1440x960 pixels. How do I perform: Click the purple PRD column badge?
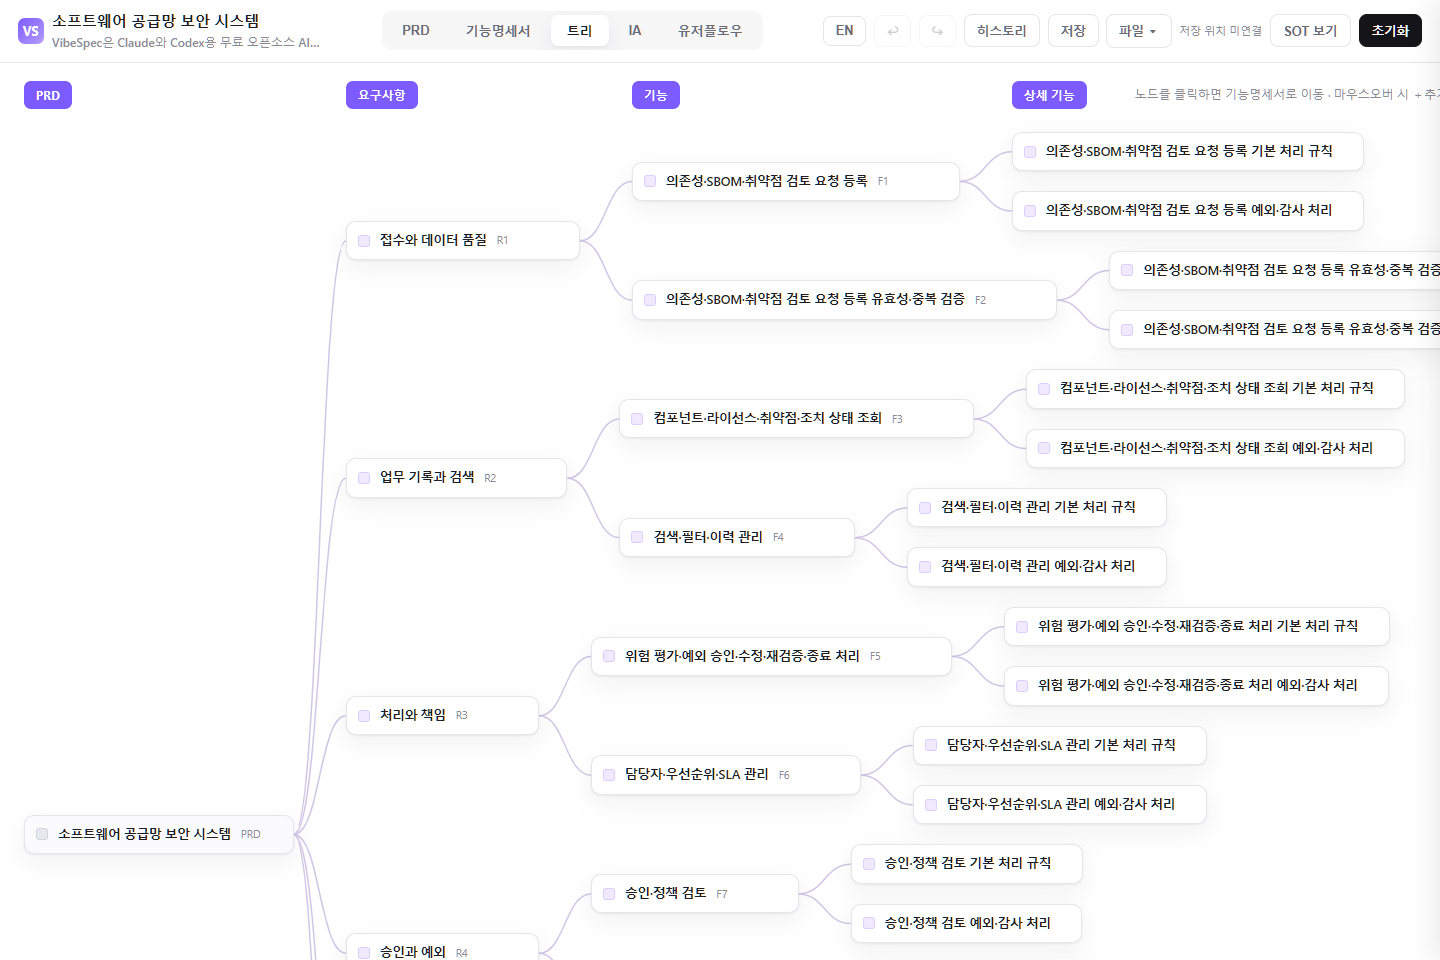48,95
